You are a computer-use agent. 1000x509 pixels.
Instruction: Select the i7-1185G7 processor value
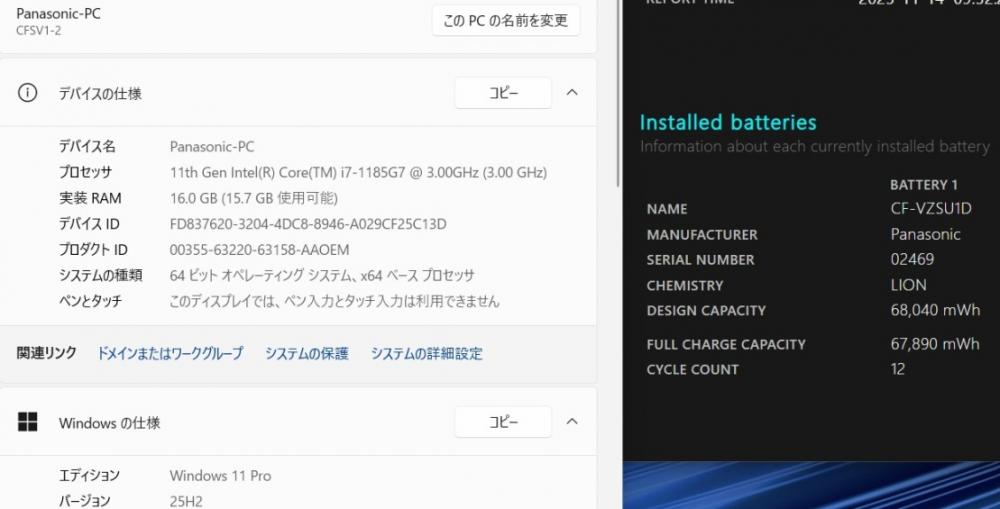[x=358, y=173]
